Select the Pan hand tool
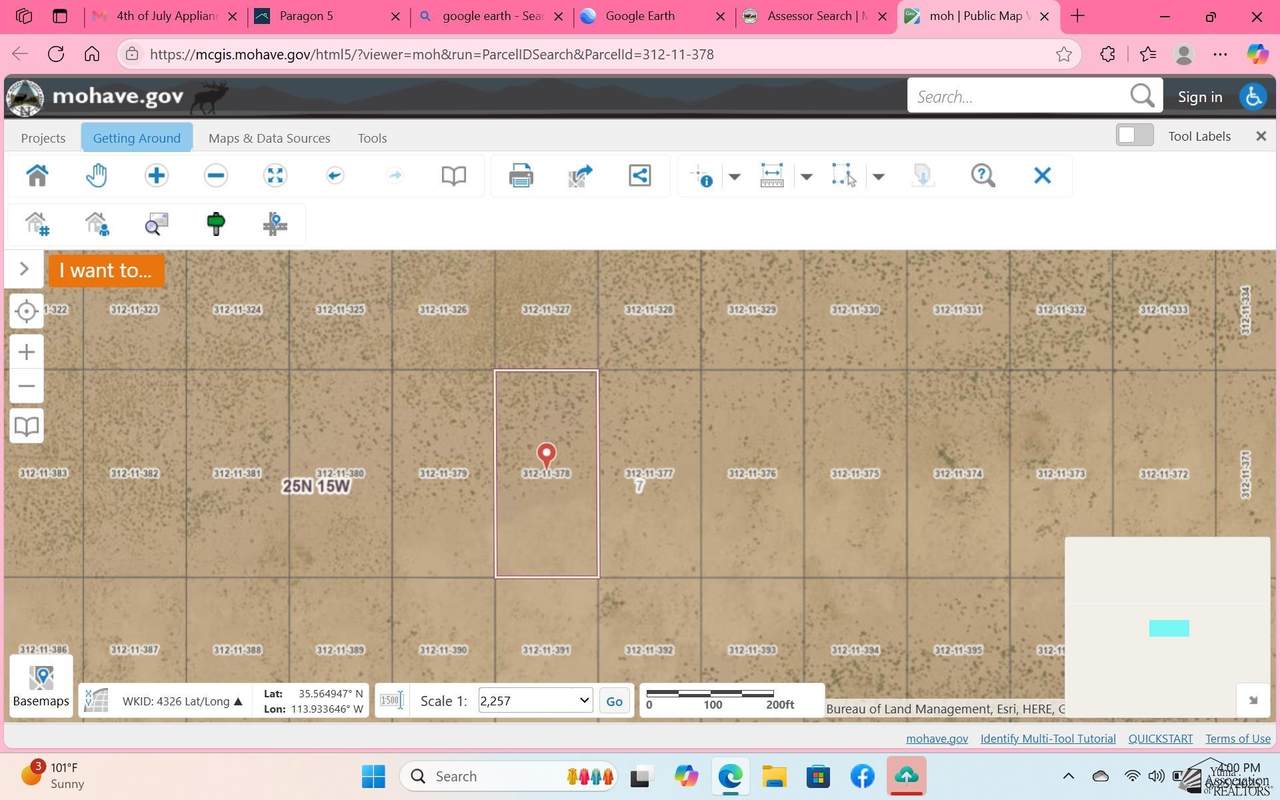Viewport: 1280px width, 800px height. (x=96, y=176)
